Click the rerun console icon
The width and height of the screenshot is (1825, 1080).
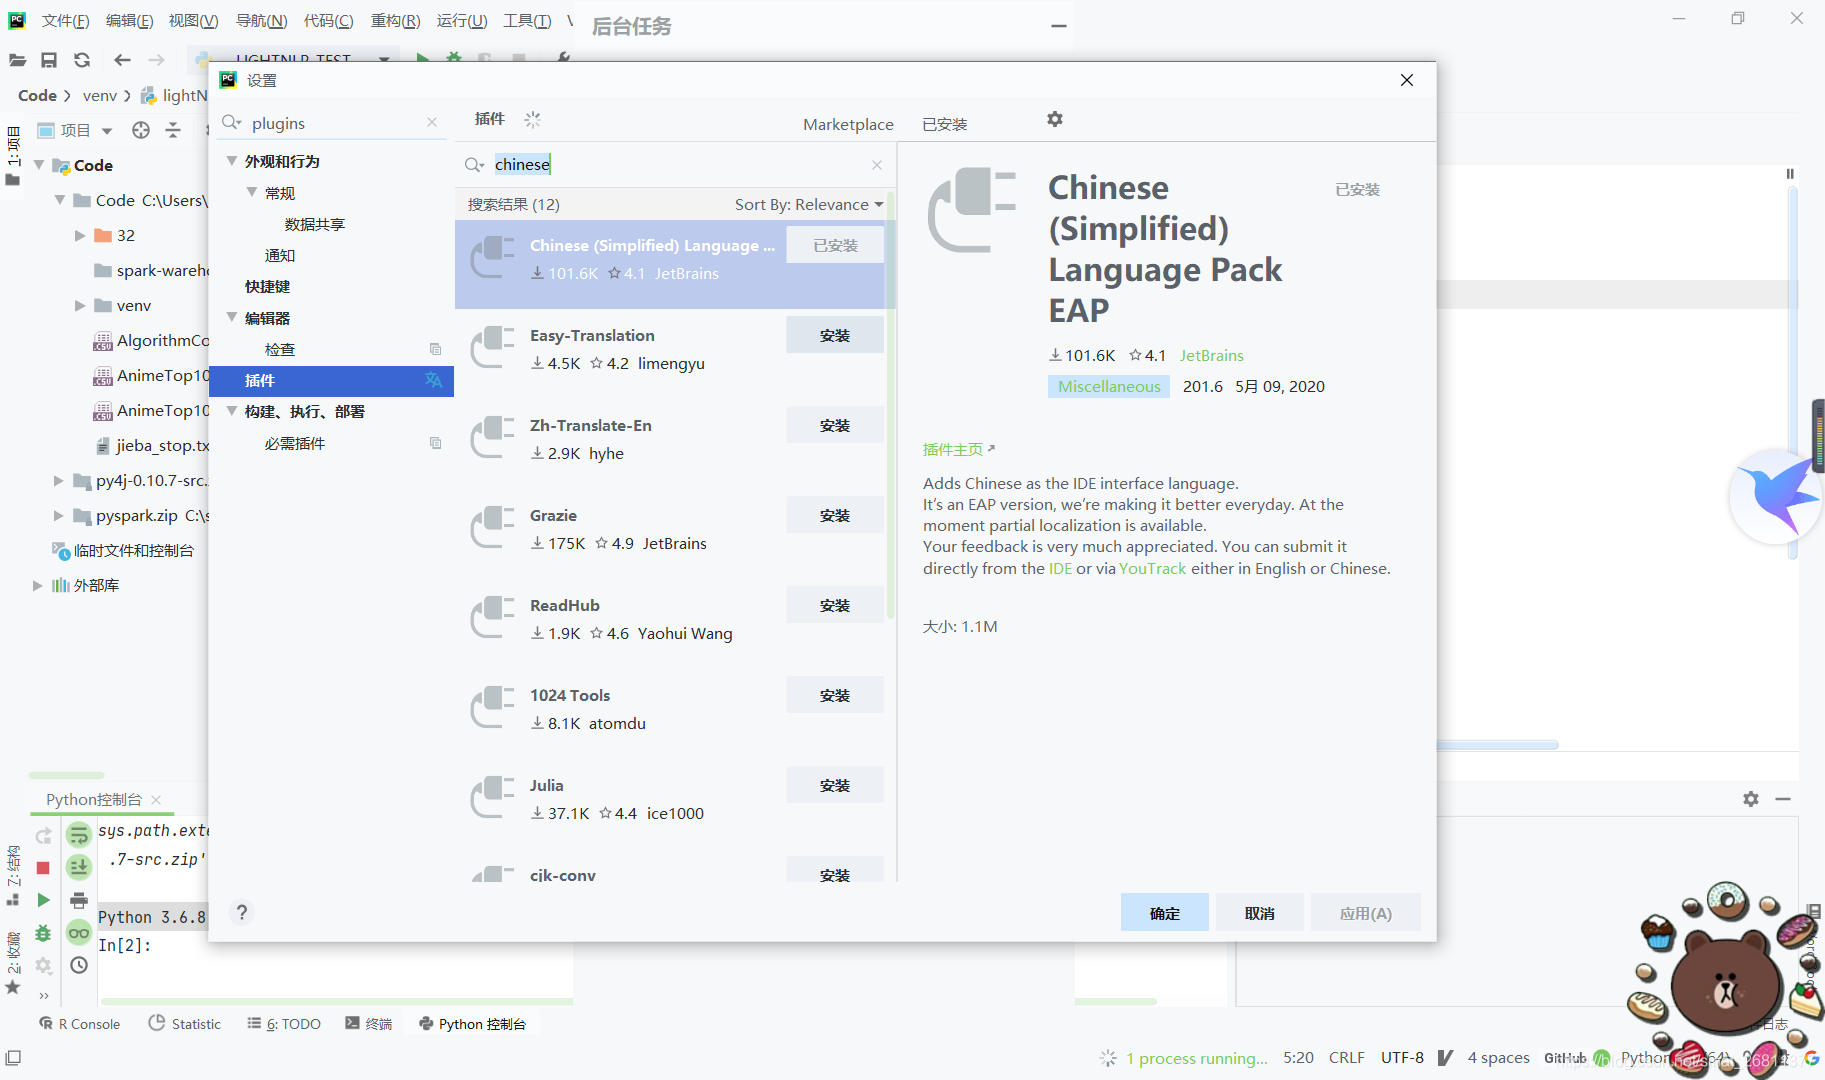click(43, 835)
